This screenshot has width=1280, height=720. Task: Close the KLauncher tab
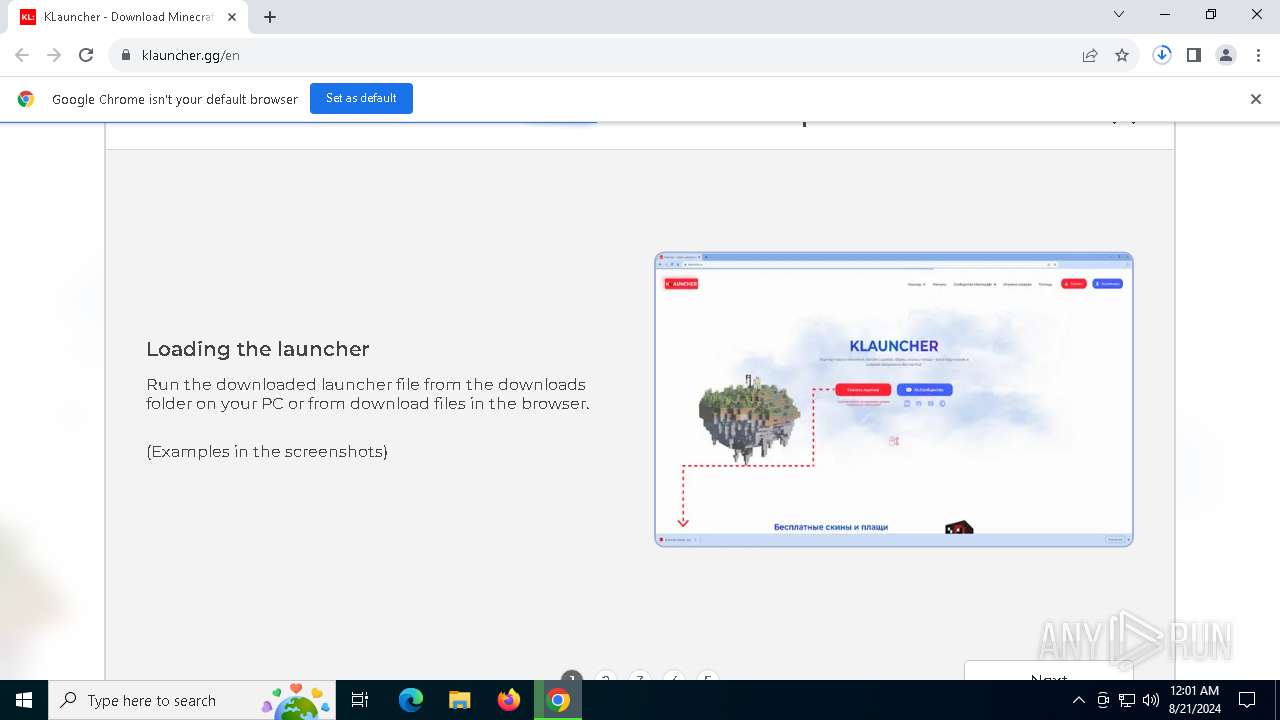(232, 17)
